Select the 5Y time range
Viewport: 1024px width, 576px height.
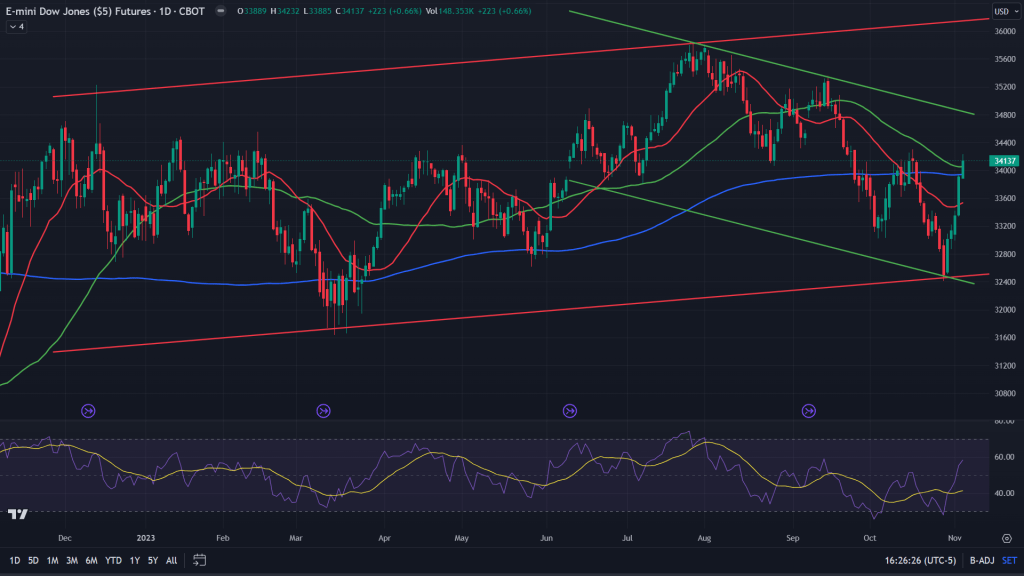pyautogui.click(x=153, y=560)
